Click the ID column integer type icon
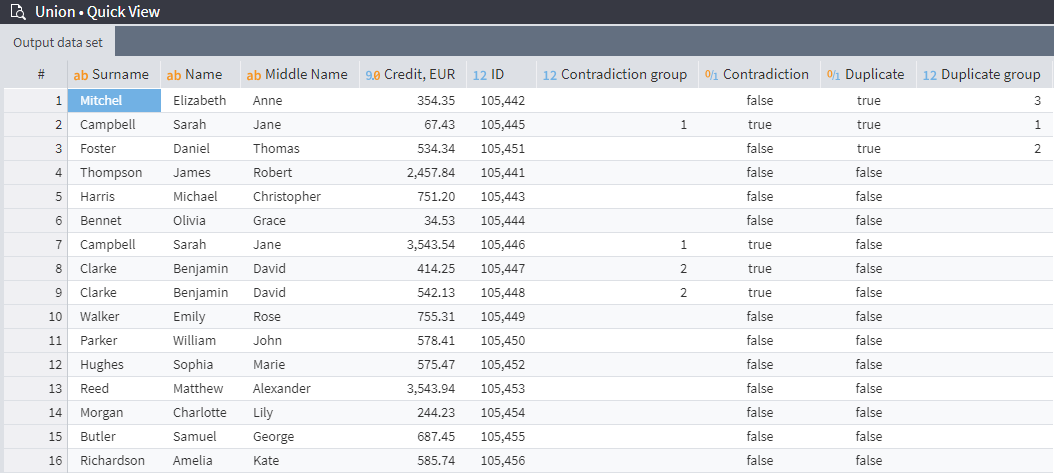This screenshot has width=1054, height=473. (x=479, y=75)
